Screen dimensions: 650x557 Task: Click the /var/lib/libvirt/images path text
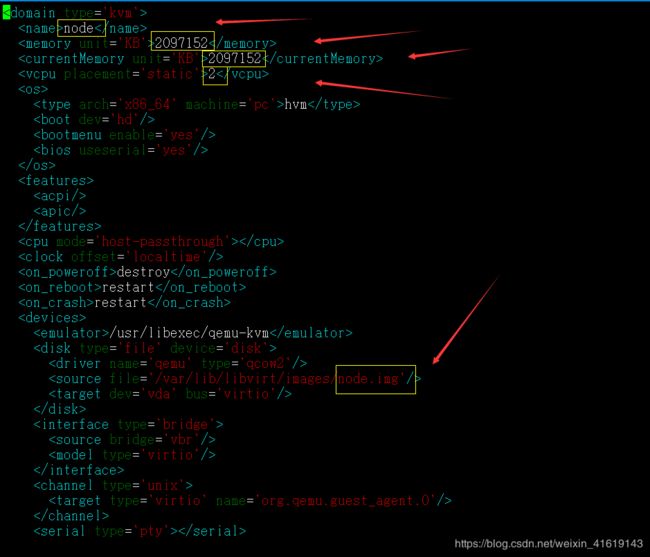pos(243,379)
